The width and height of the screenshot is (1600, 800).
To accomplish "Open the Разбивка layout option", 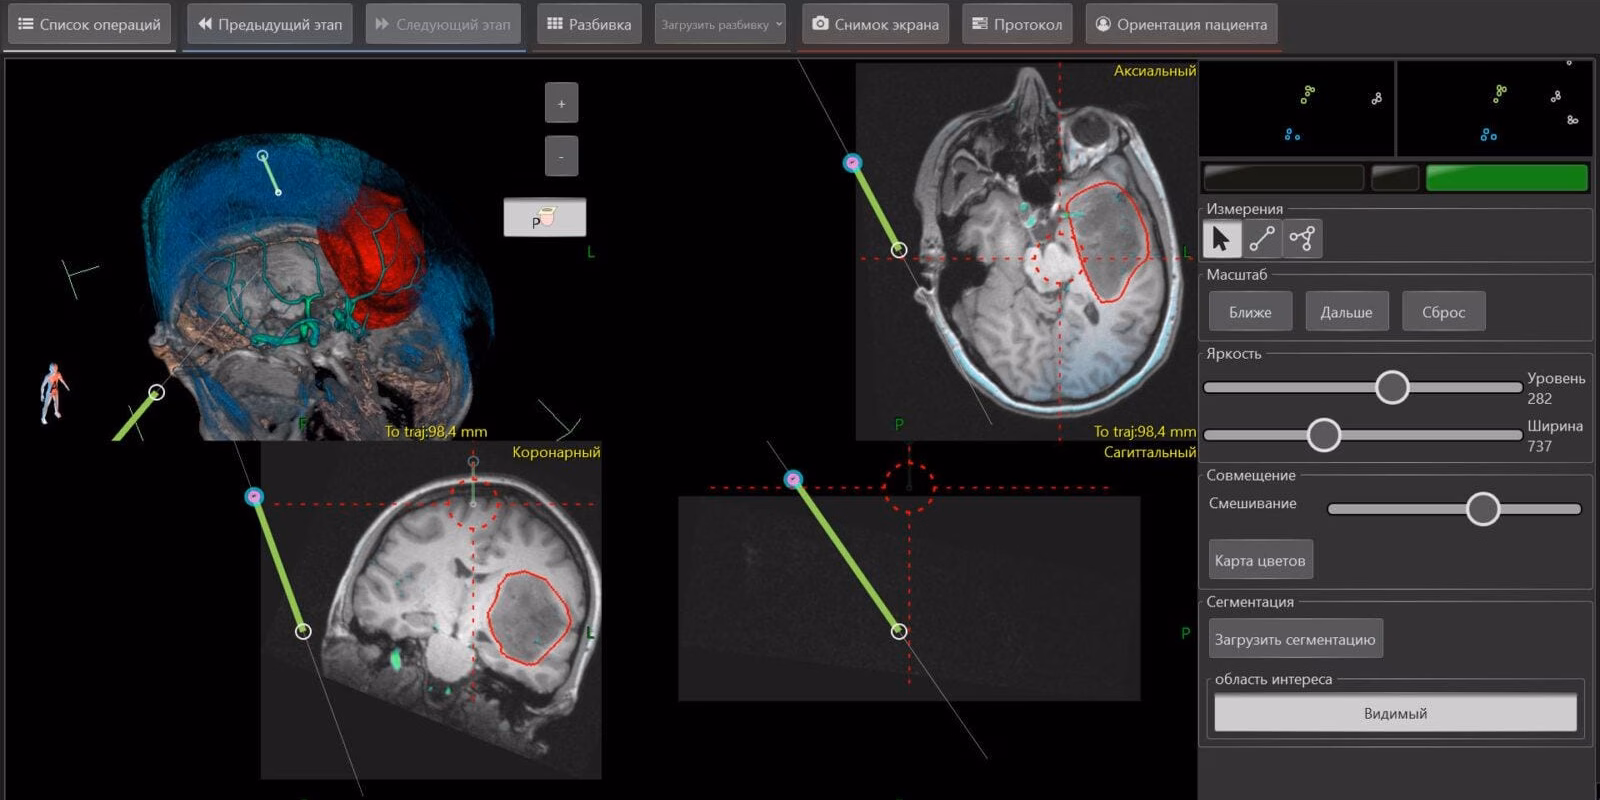I will 590,24.
